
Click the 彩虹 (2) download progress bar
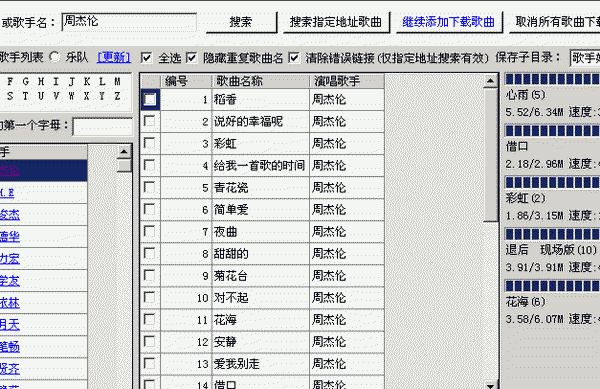pos(553,182)
